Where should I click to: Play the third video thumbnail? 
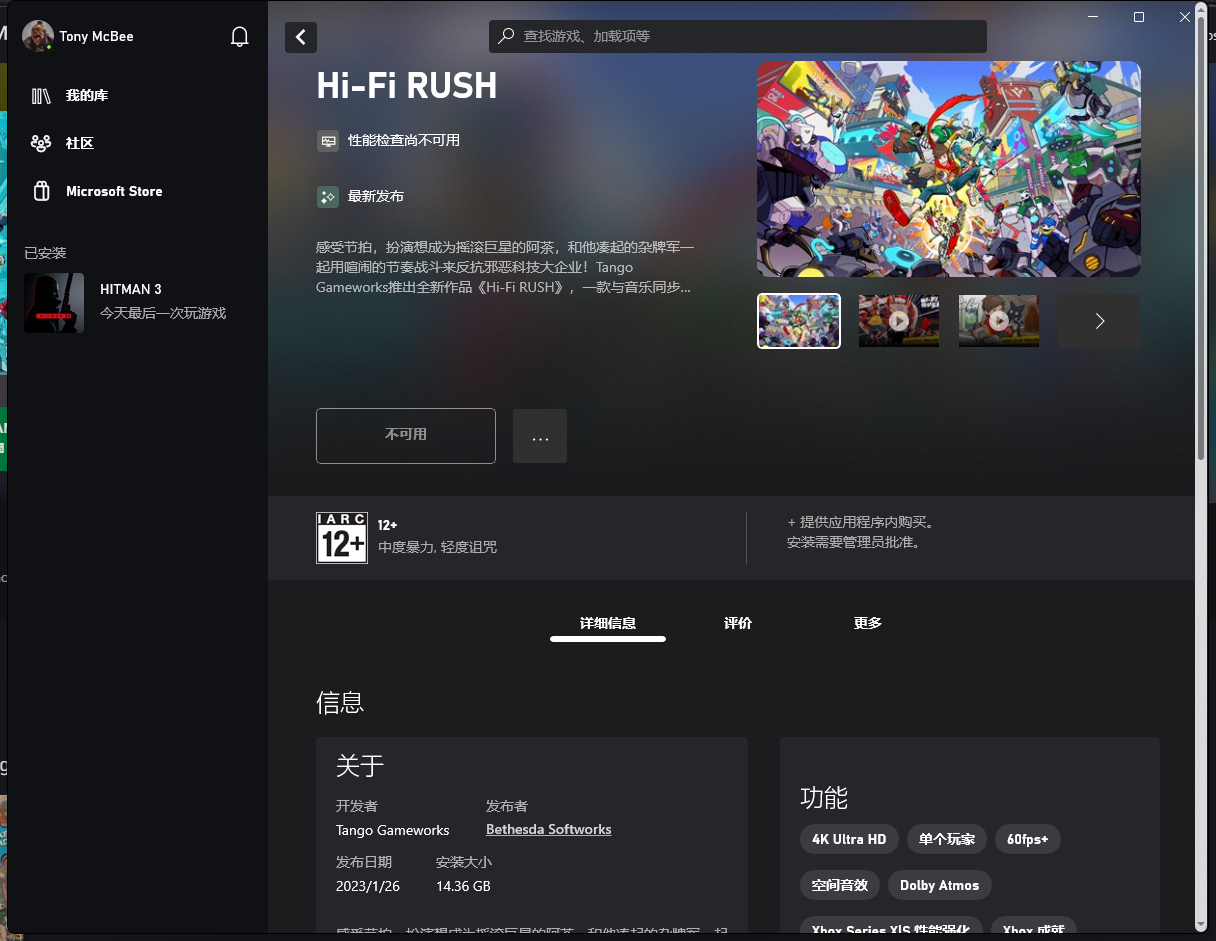(999, 321)
